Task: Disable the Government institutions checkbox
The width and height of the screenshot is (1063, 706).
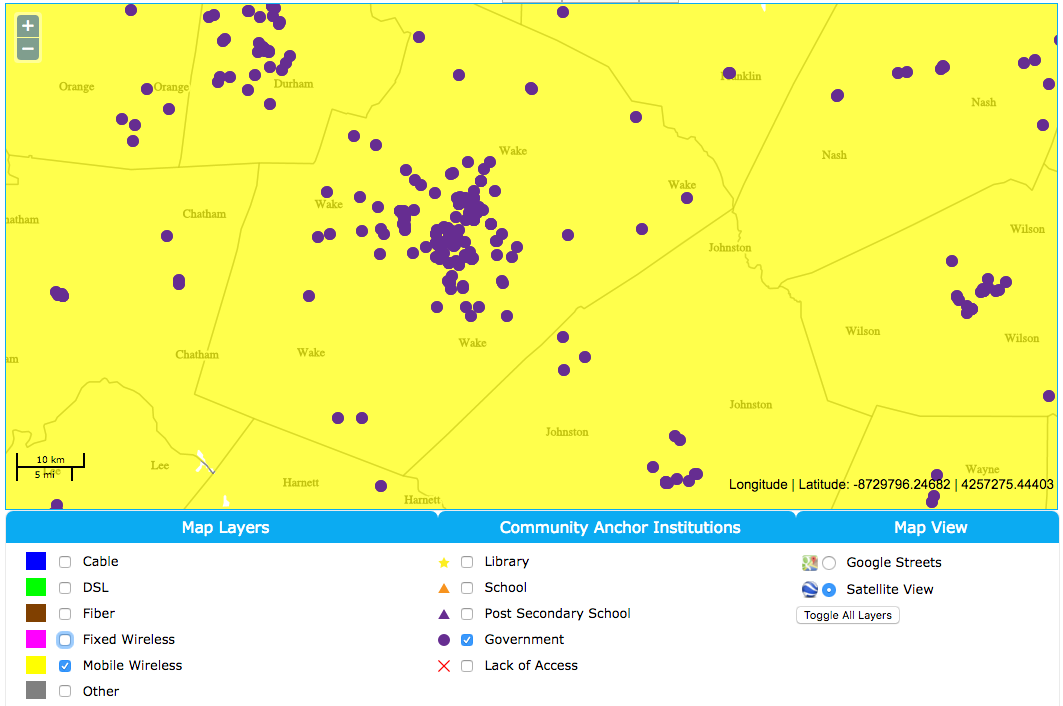Action: tap(467, 640)
